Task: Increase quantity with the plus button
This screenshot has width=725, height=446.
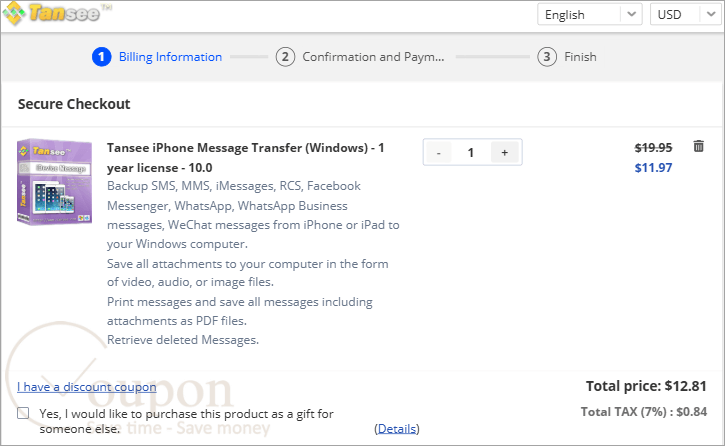Action: tap(504, 153)
